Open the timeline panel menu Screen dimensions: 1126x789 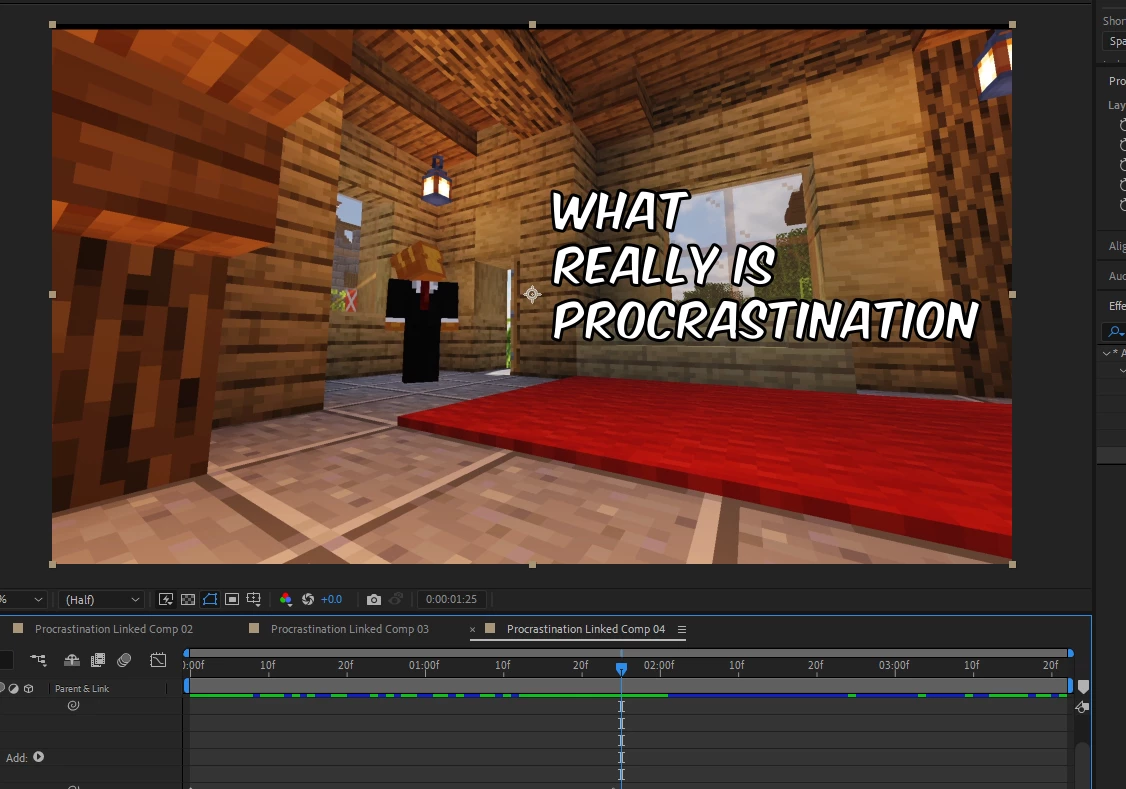(681, 630)
